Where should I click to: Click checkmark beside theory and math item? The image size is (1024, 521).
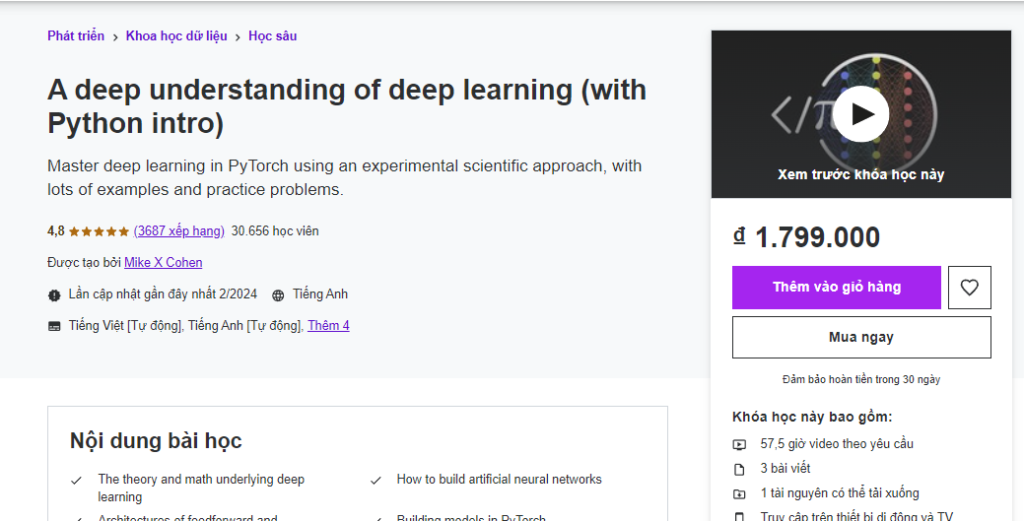click(x=76, y=480)
